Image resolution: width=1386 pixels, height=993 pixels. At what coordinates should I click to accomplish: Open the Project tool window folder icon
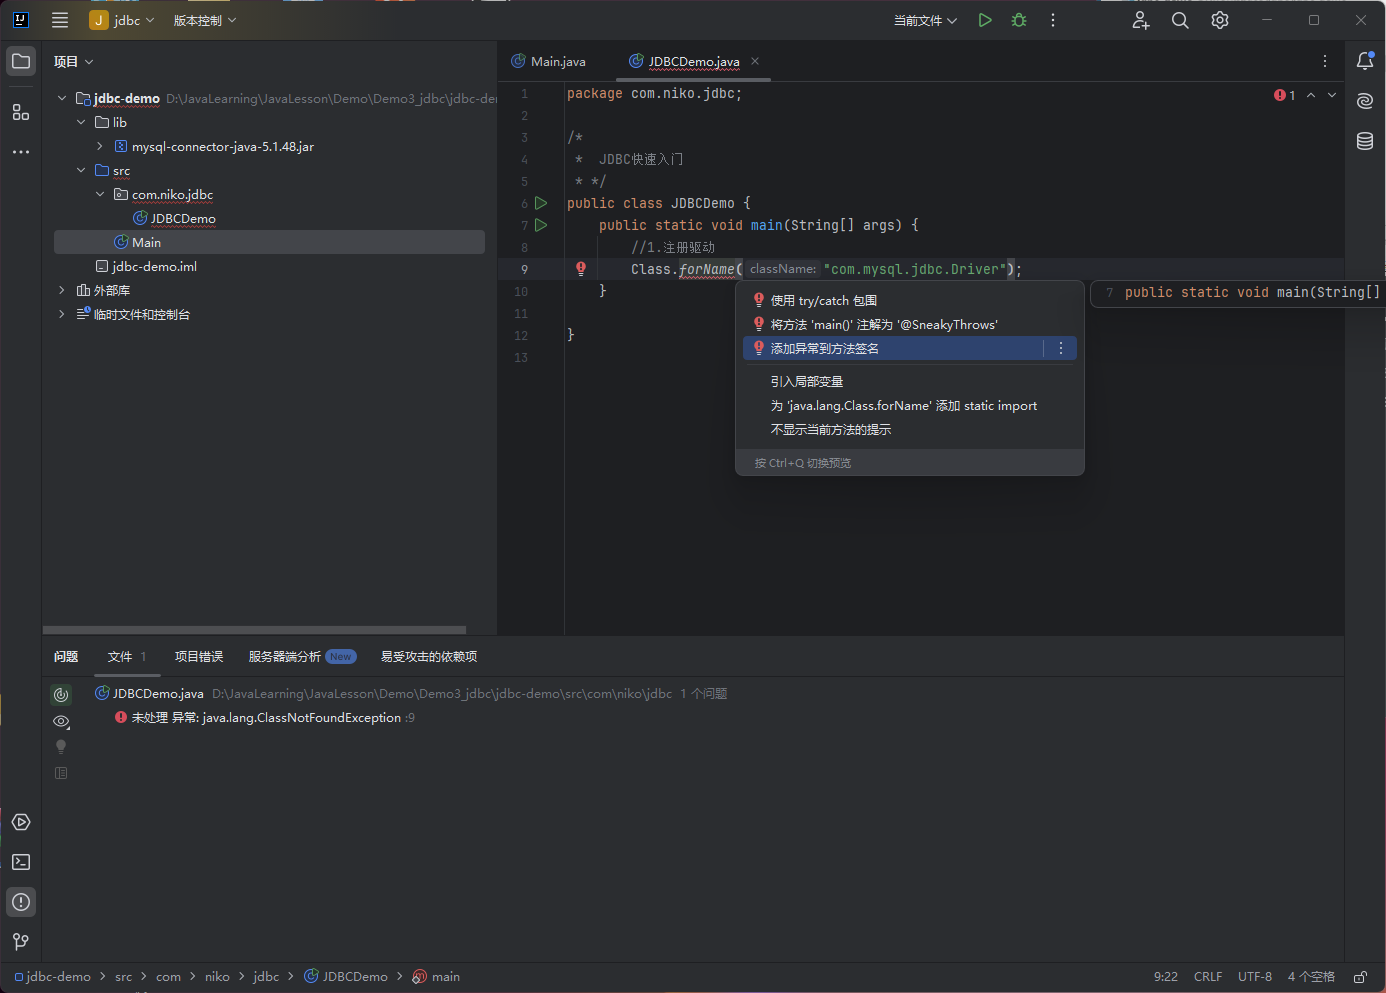tap(21, 61)
